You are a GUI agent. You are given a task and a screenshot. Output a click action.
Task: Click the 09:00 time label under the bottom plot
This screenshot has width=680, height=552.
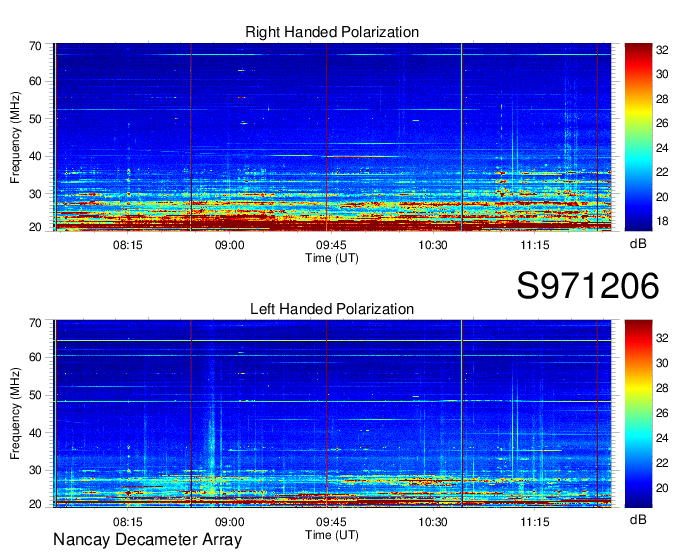[x=229, y=522]
